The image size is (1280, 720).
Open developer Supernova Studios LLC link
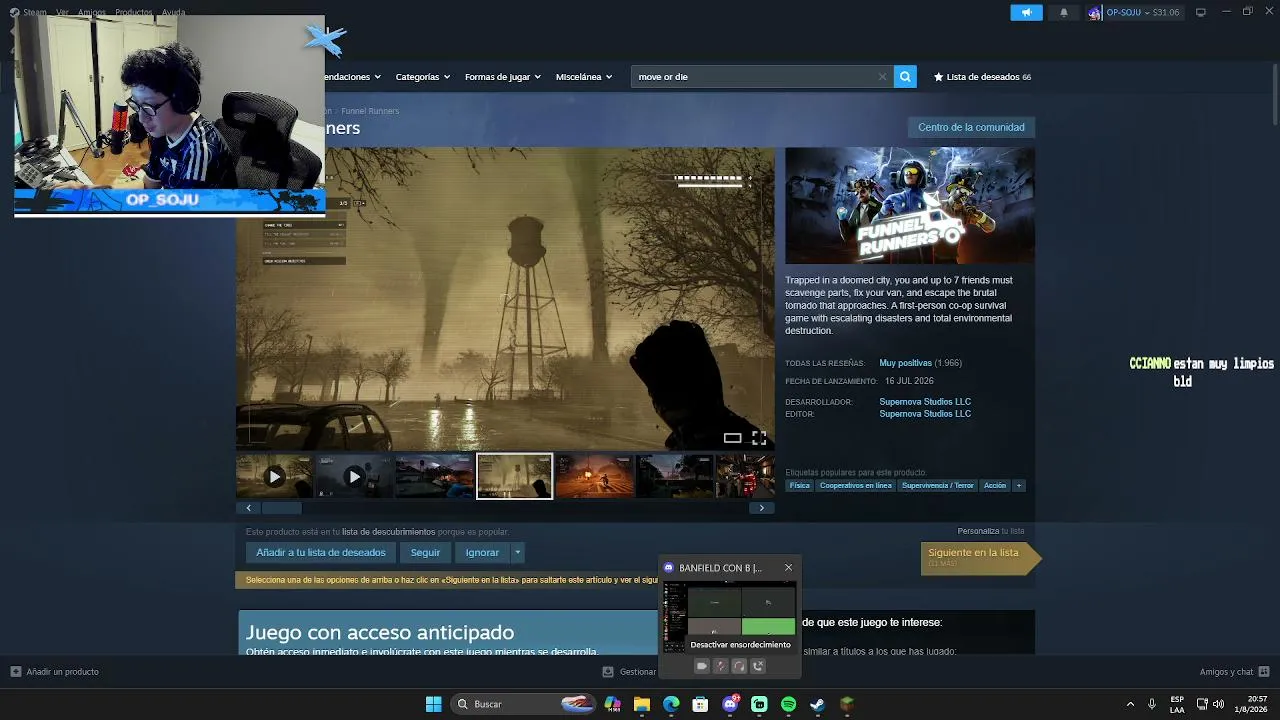925,402
